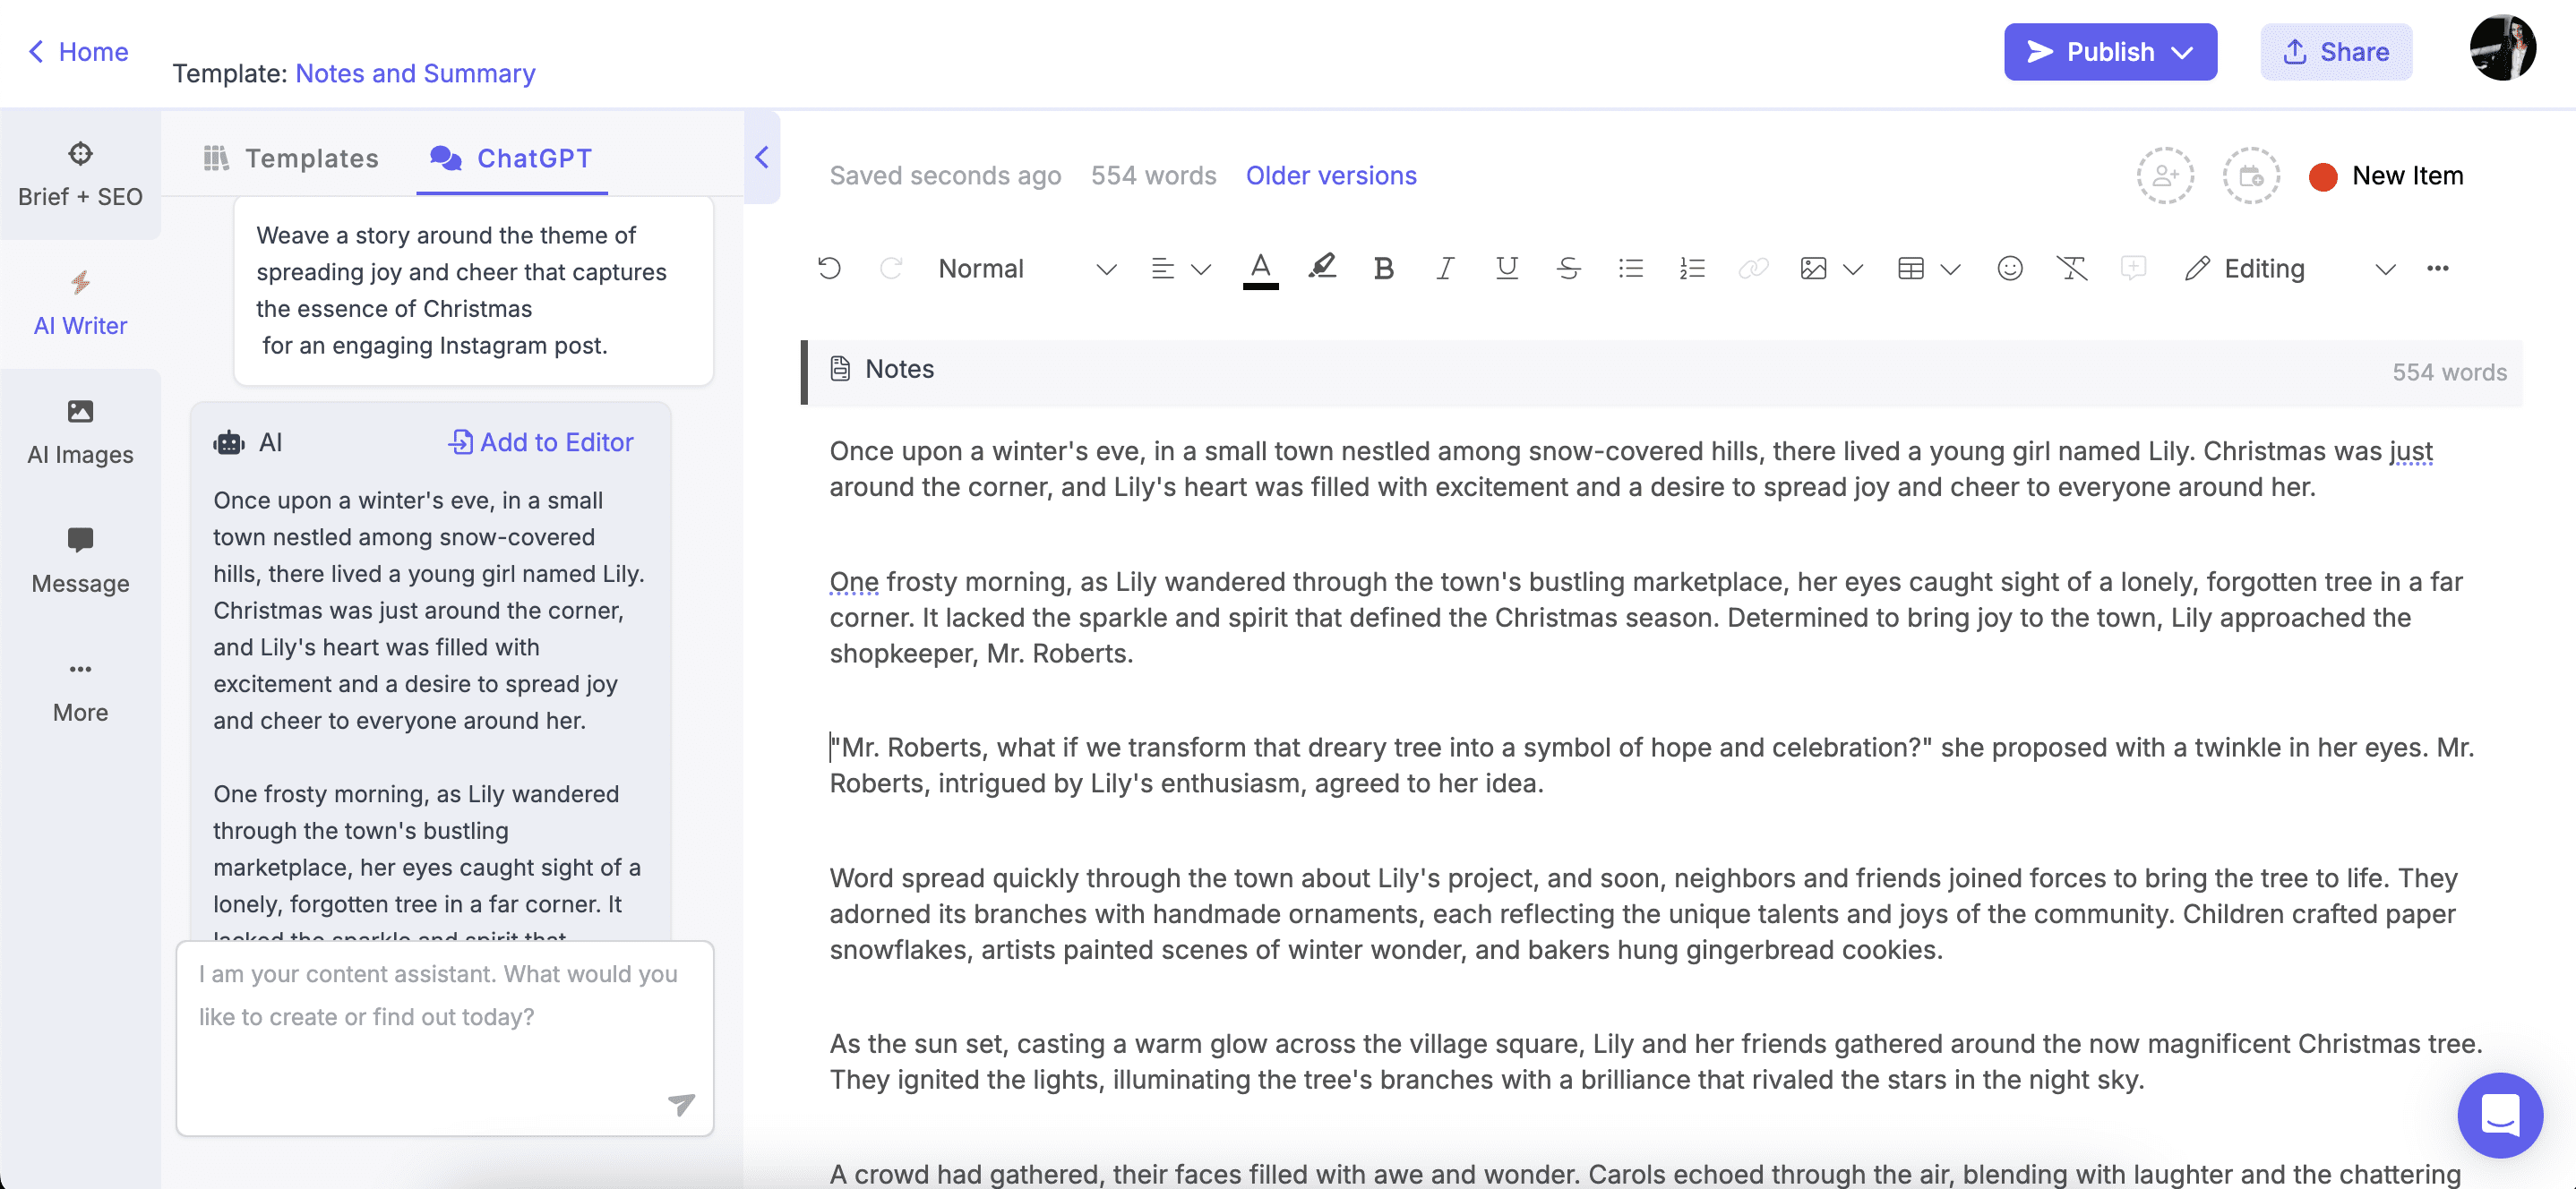Click the AI robot icon
Screen dimensions: 2576x1189
click(229, 443)
